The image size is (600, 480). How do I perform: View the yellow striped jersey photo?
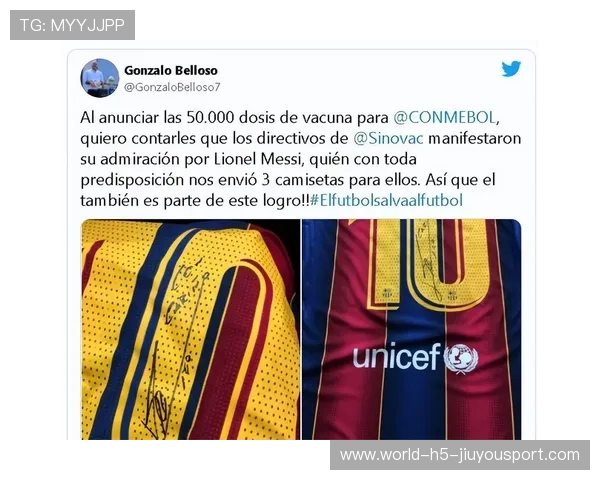(x=190, y=329)
